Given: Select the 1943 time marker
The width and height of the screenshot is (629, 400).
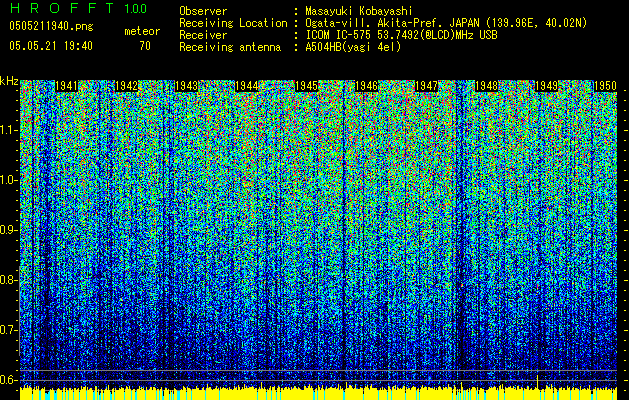Looking at the screenshot, I should click(187, 87).
